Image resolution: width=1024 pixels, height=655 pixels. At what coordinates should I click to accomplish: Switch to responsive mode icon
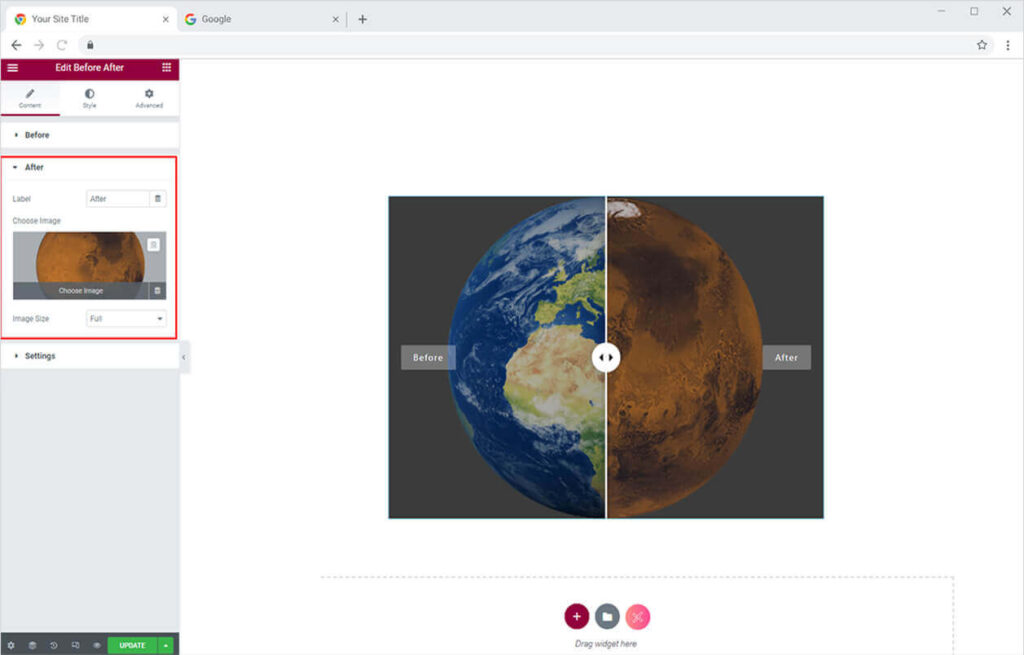pyautogui.click(x=75, y=645)
